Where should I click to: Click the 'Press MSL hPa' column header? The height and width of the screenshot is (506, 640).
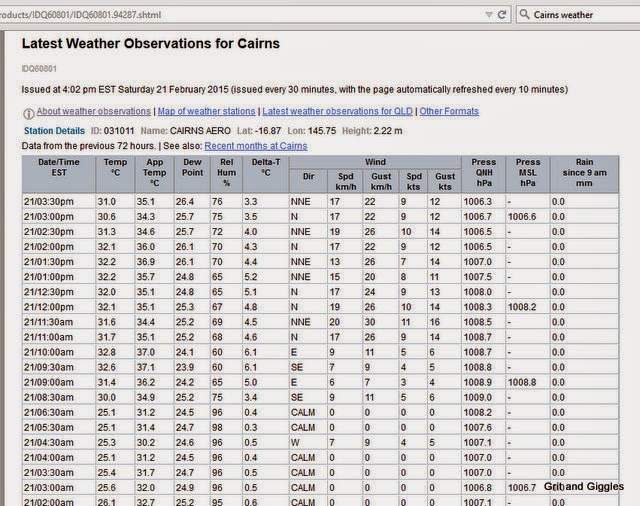[528, 174]
